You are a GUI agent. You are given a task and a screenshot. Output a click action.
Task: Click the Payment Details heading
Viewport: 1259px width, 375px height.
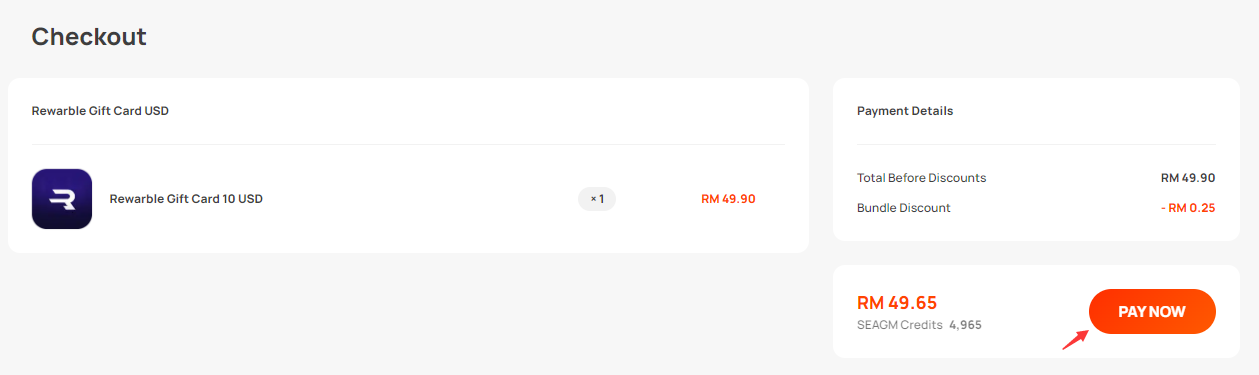point(905,111)
